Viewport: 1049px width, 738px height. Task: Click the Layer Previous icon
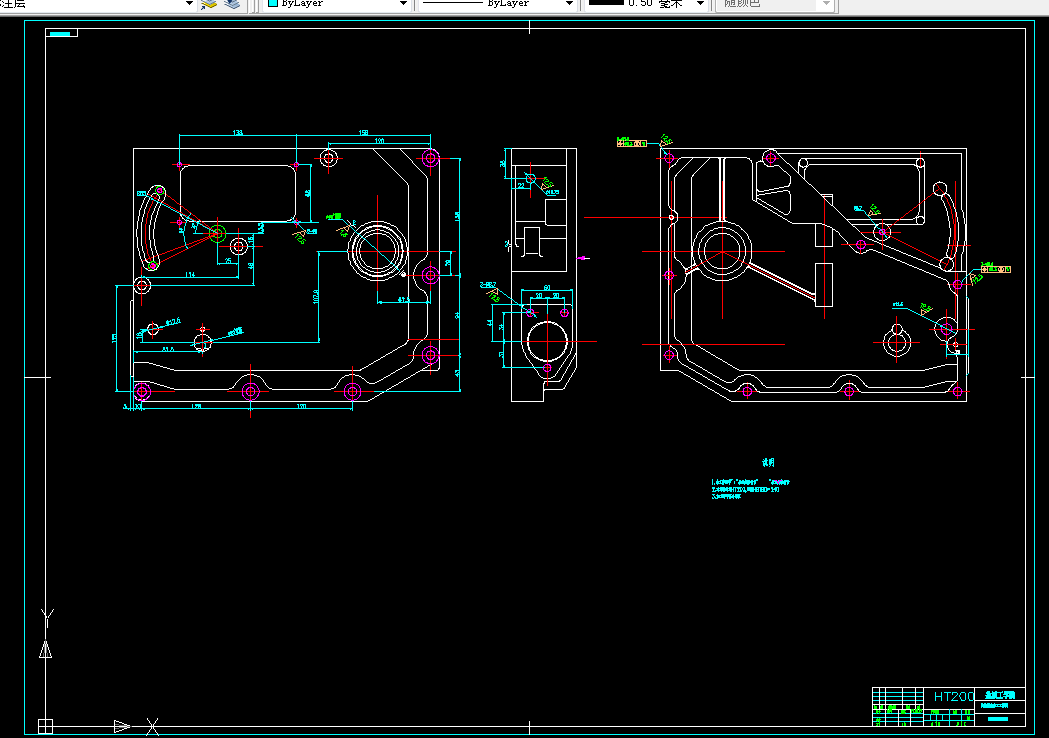pos(231,4)
